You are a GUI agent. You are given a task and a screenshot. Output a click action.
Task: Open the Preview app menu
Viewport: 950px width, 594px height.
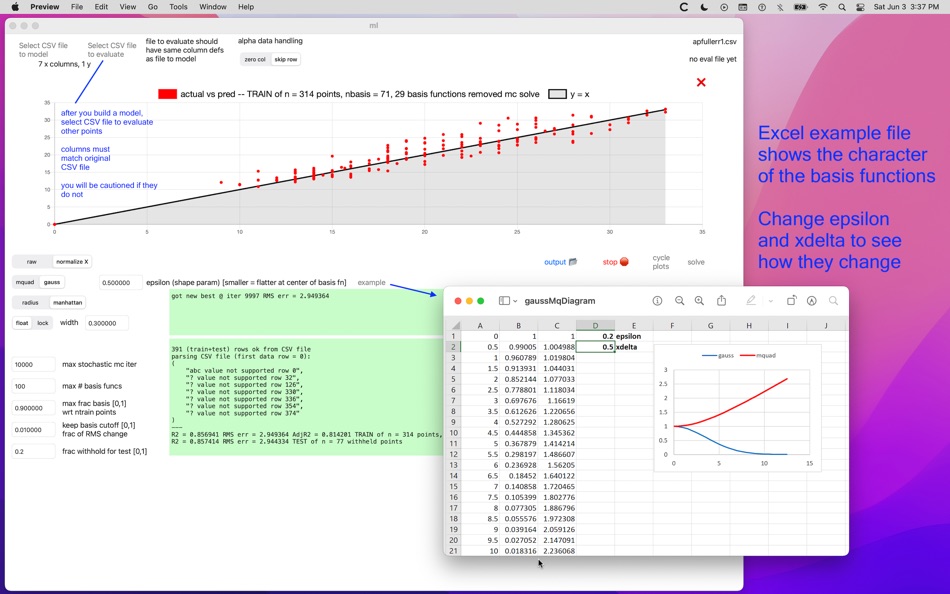tap(45, 7)
